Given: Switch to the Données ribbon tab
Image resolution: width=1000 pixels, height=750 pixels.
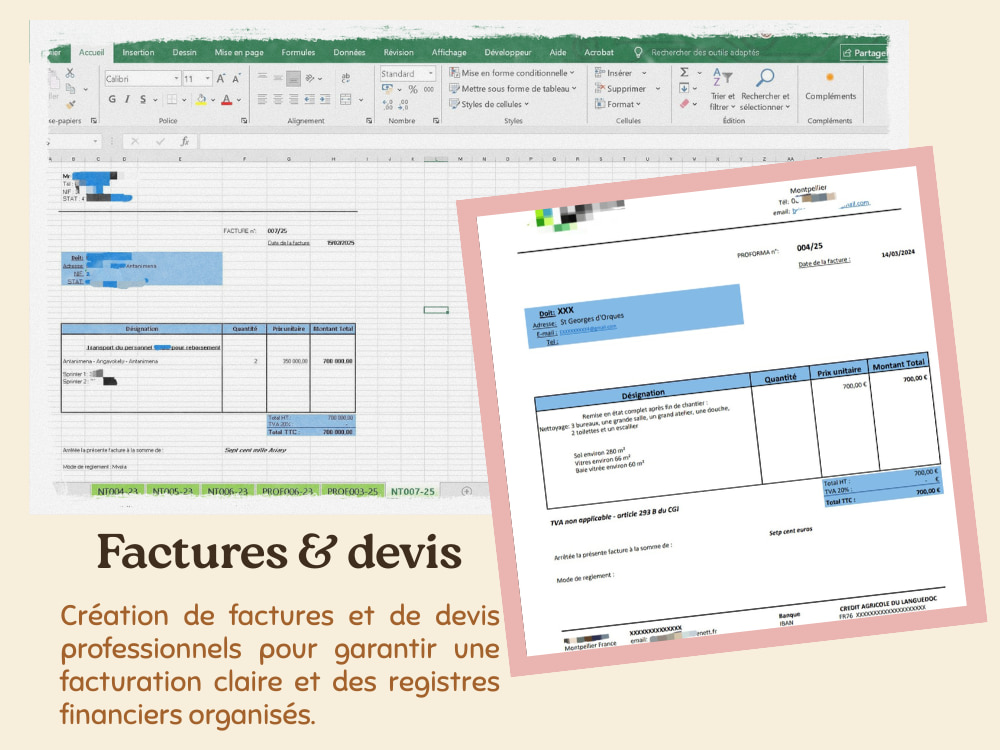Looking at the screenshot, I should coord(349,52).
